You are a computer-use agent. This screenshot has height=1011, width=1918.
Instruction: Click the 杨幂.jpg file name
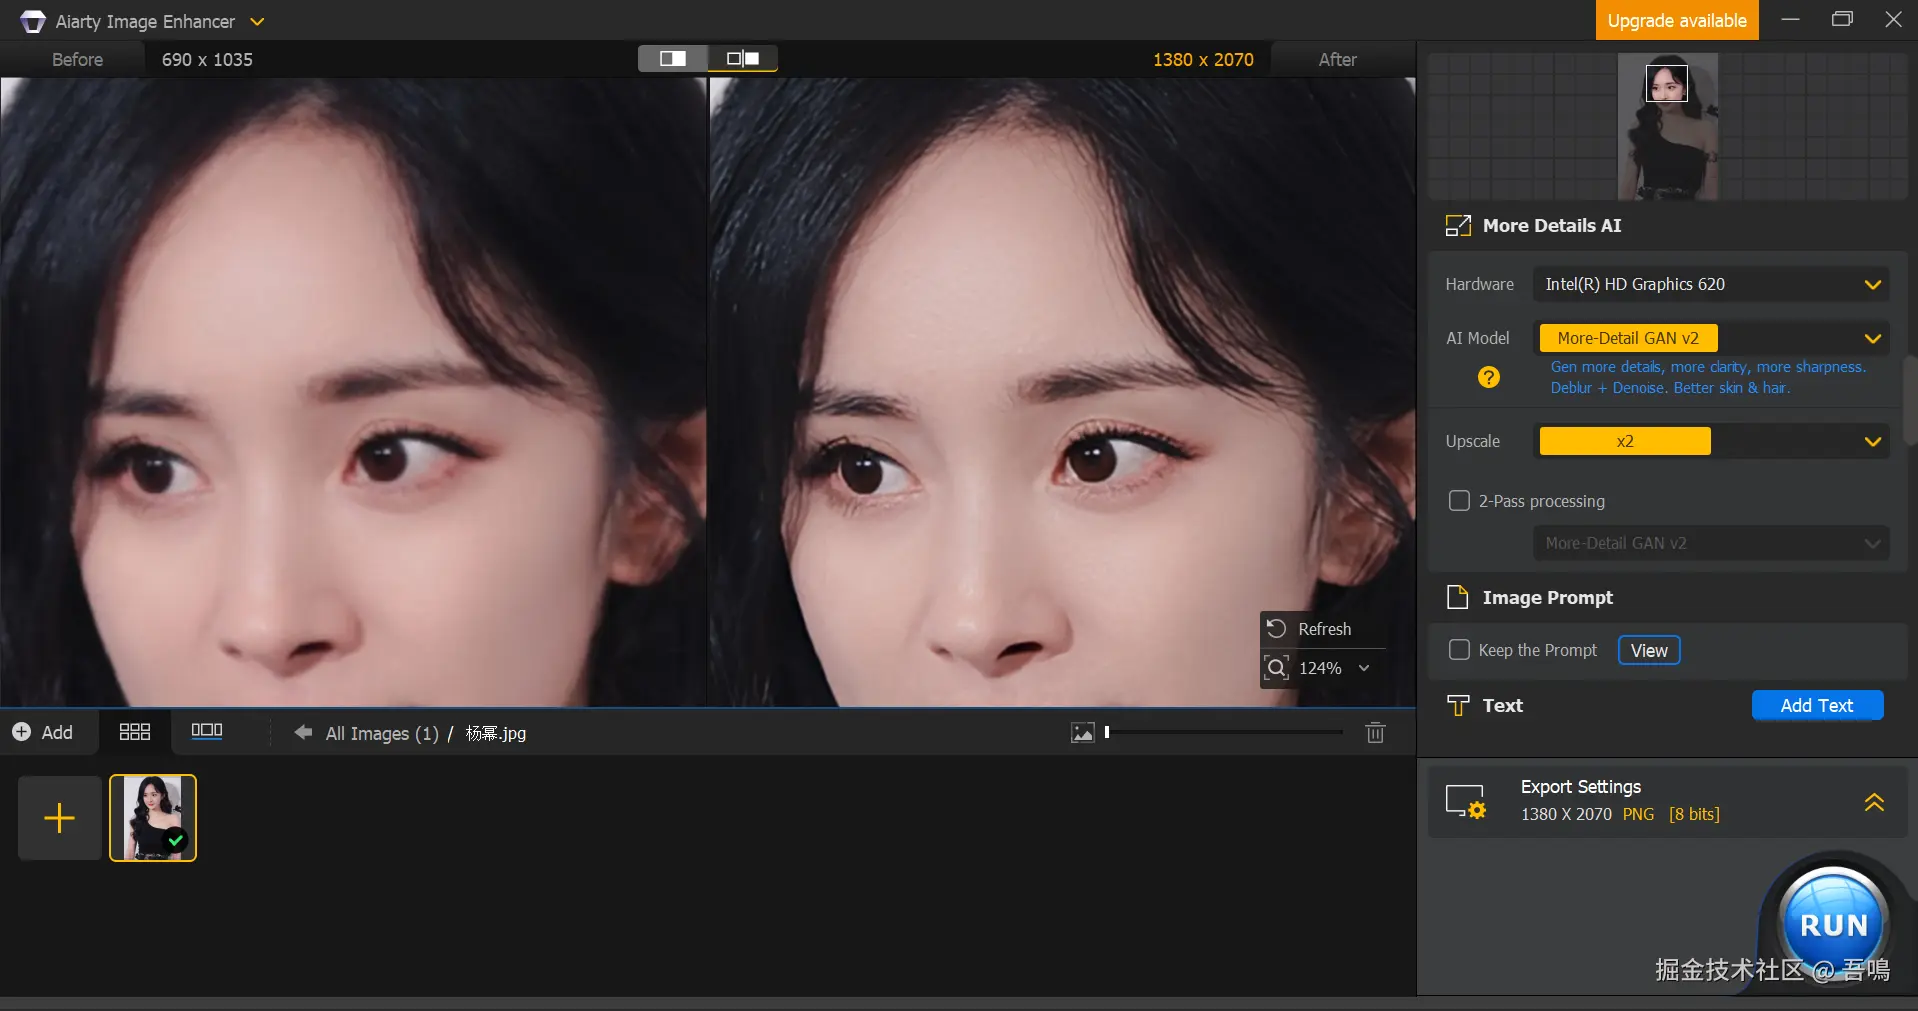point(496,733)
